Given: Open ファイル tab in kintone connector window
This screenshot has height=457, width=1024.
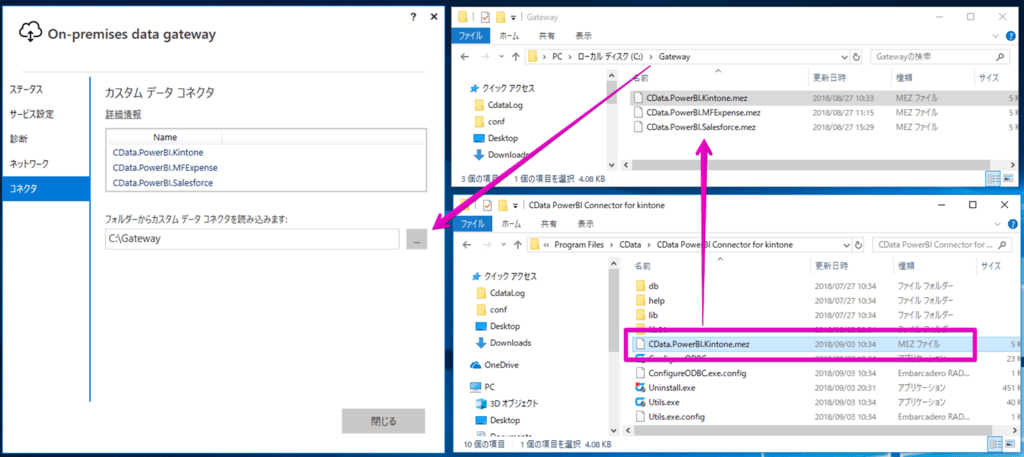Looking at the screenshot, I should (x=471, y=223).
